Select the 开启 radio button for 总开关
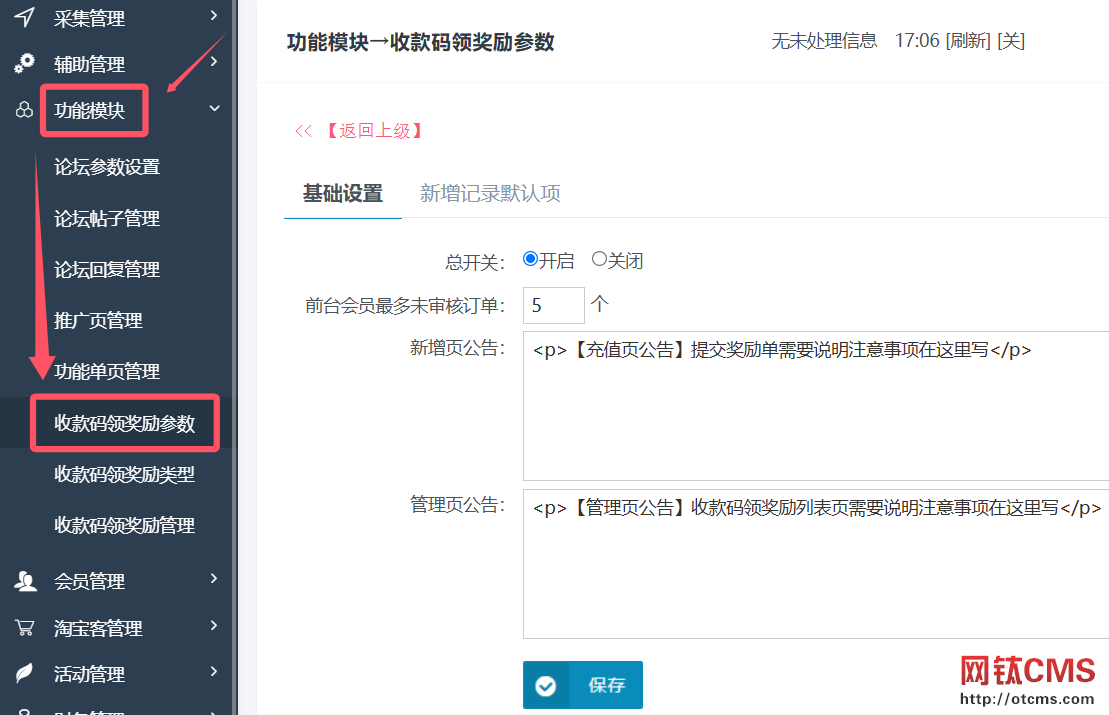 [x=531, y=259]
